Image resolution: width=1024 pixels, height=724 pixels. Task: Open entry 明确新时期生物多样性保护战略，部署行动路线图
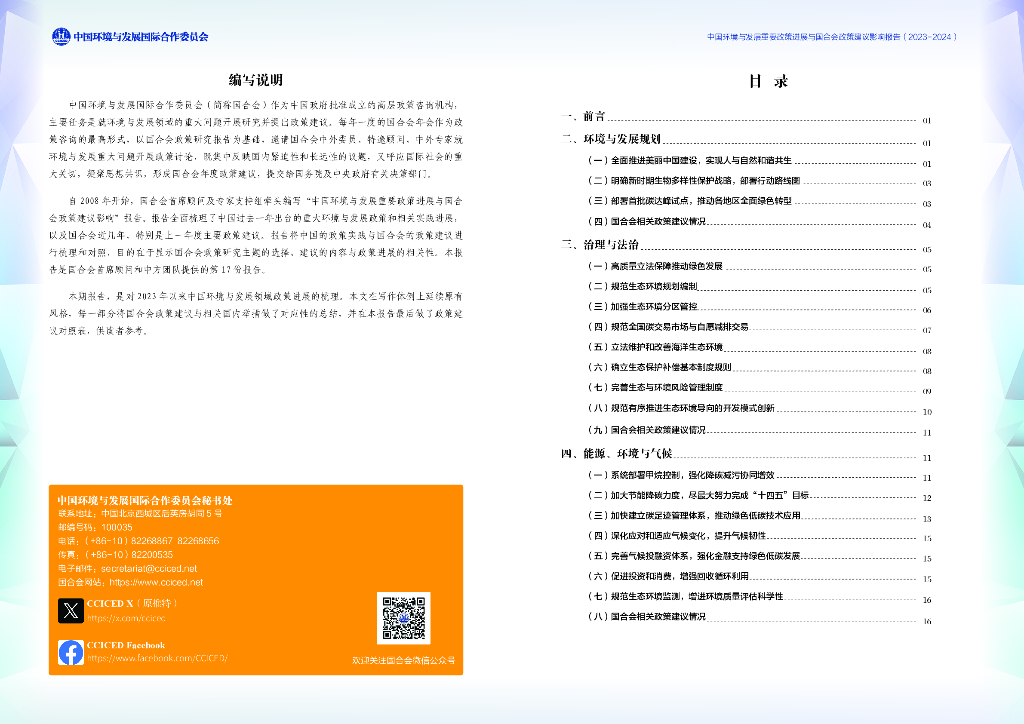(759, 181)
